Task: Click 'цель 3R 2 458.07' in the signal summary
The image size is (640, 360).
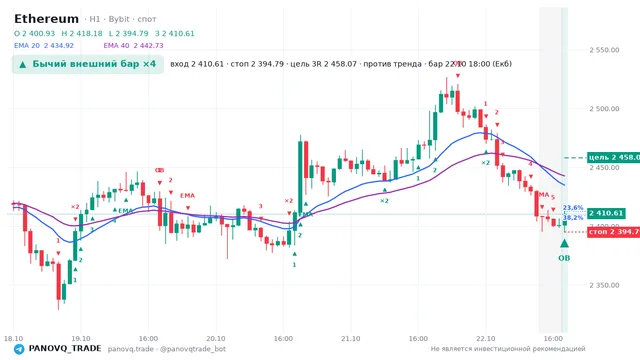Action: coord(323,64)
